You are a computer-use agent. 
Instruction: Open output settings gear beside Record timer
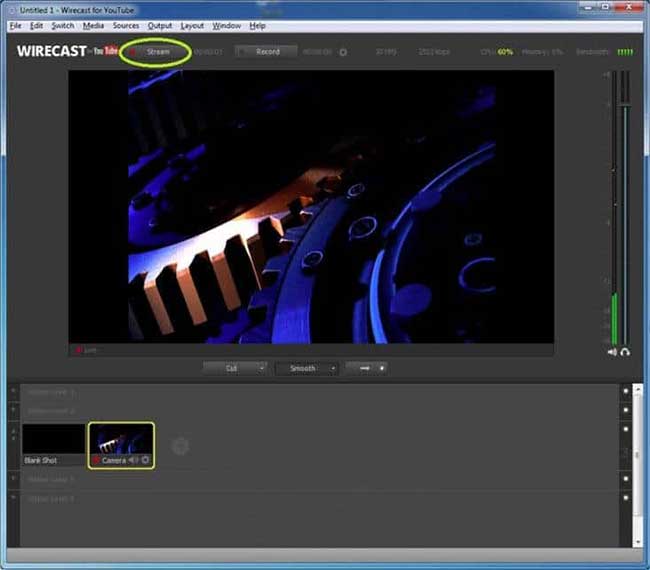pyautogui.click(x=343, y=51)
